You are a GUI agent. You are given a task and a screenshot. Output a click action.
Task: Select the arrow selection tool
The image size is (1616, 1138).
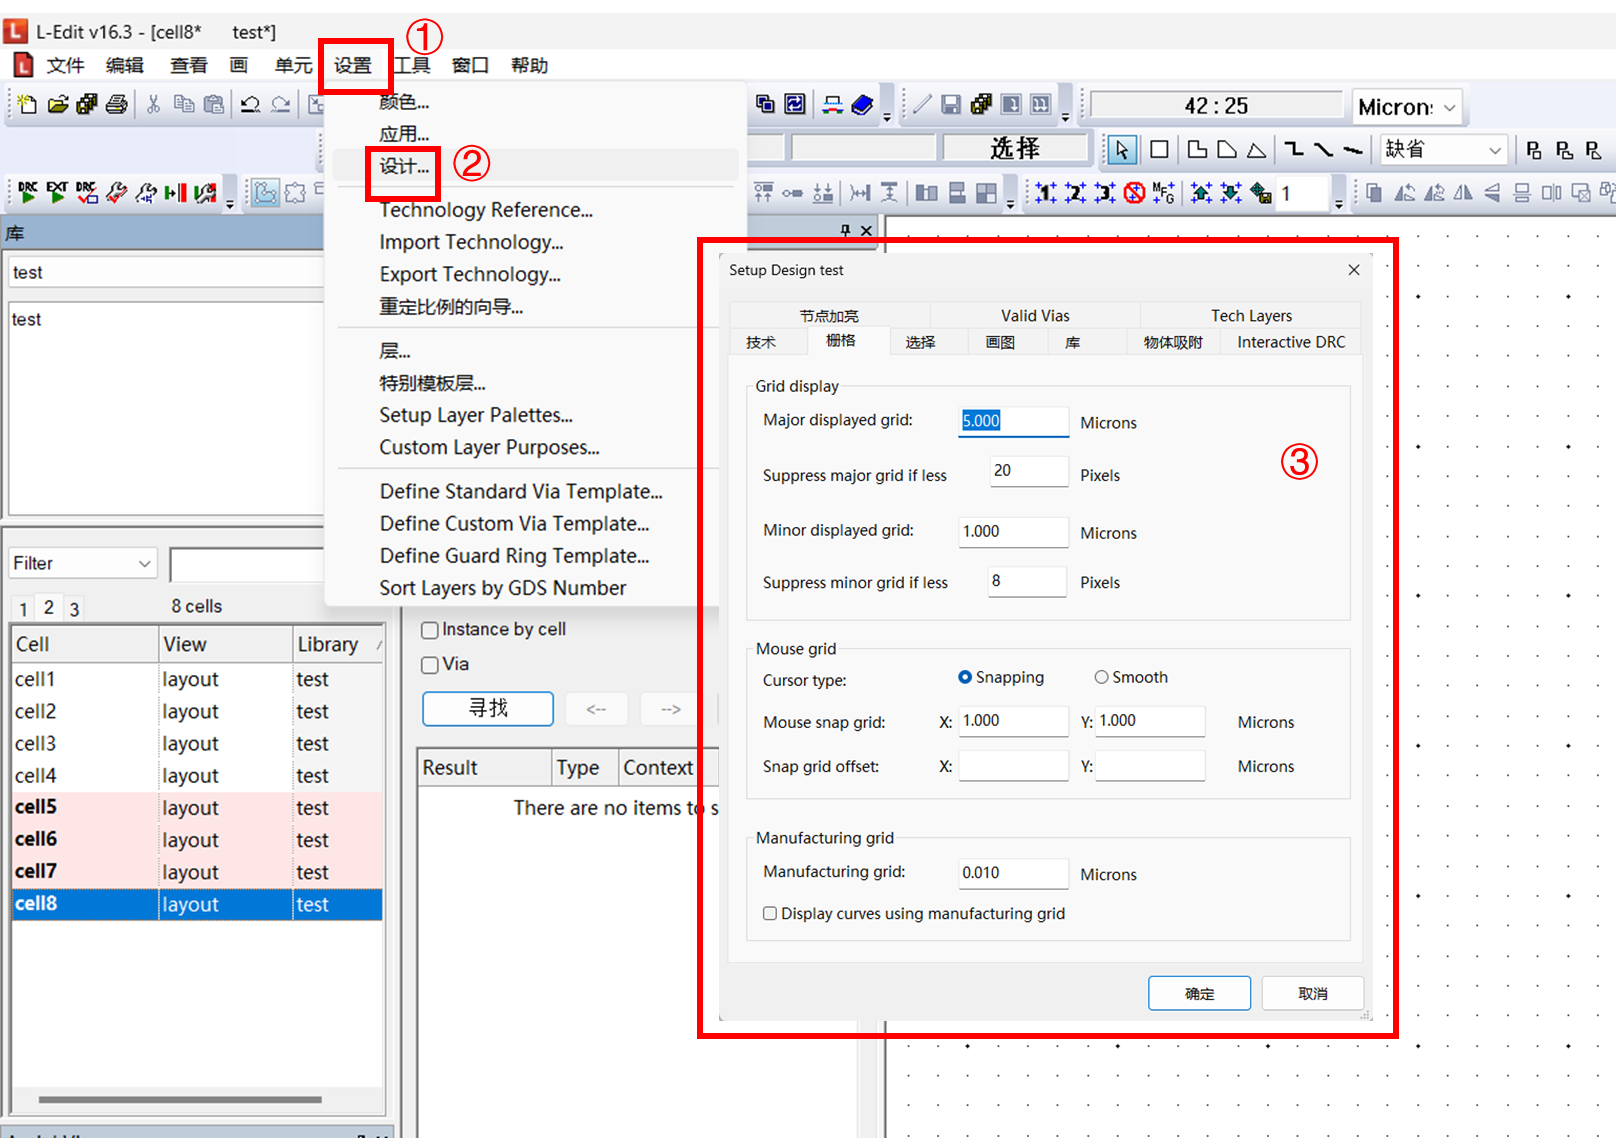1122,150
